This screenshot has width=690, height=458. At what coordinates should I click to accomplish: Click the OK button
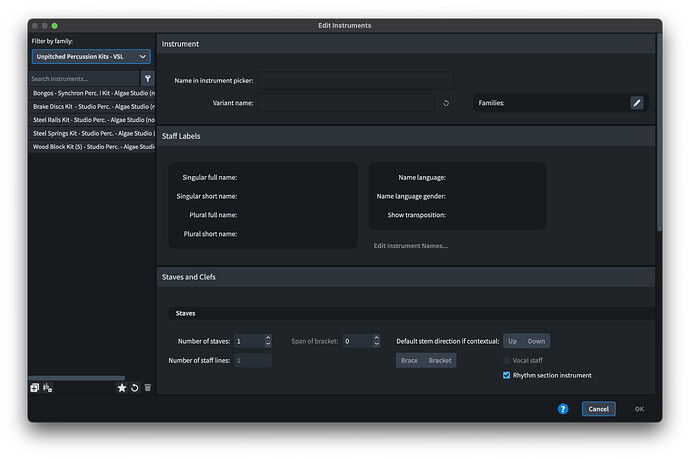click(639, 409)
